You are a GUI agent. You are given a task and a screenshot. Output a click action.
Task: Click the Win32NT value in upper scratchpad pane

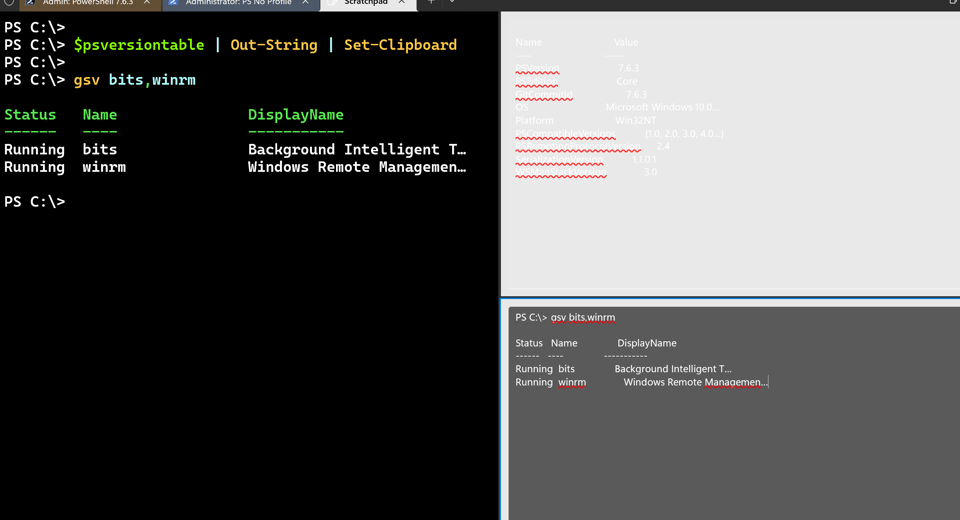point(636,121)
